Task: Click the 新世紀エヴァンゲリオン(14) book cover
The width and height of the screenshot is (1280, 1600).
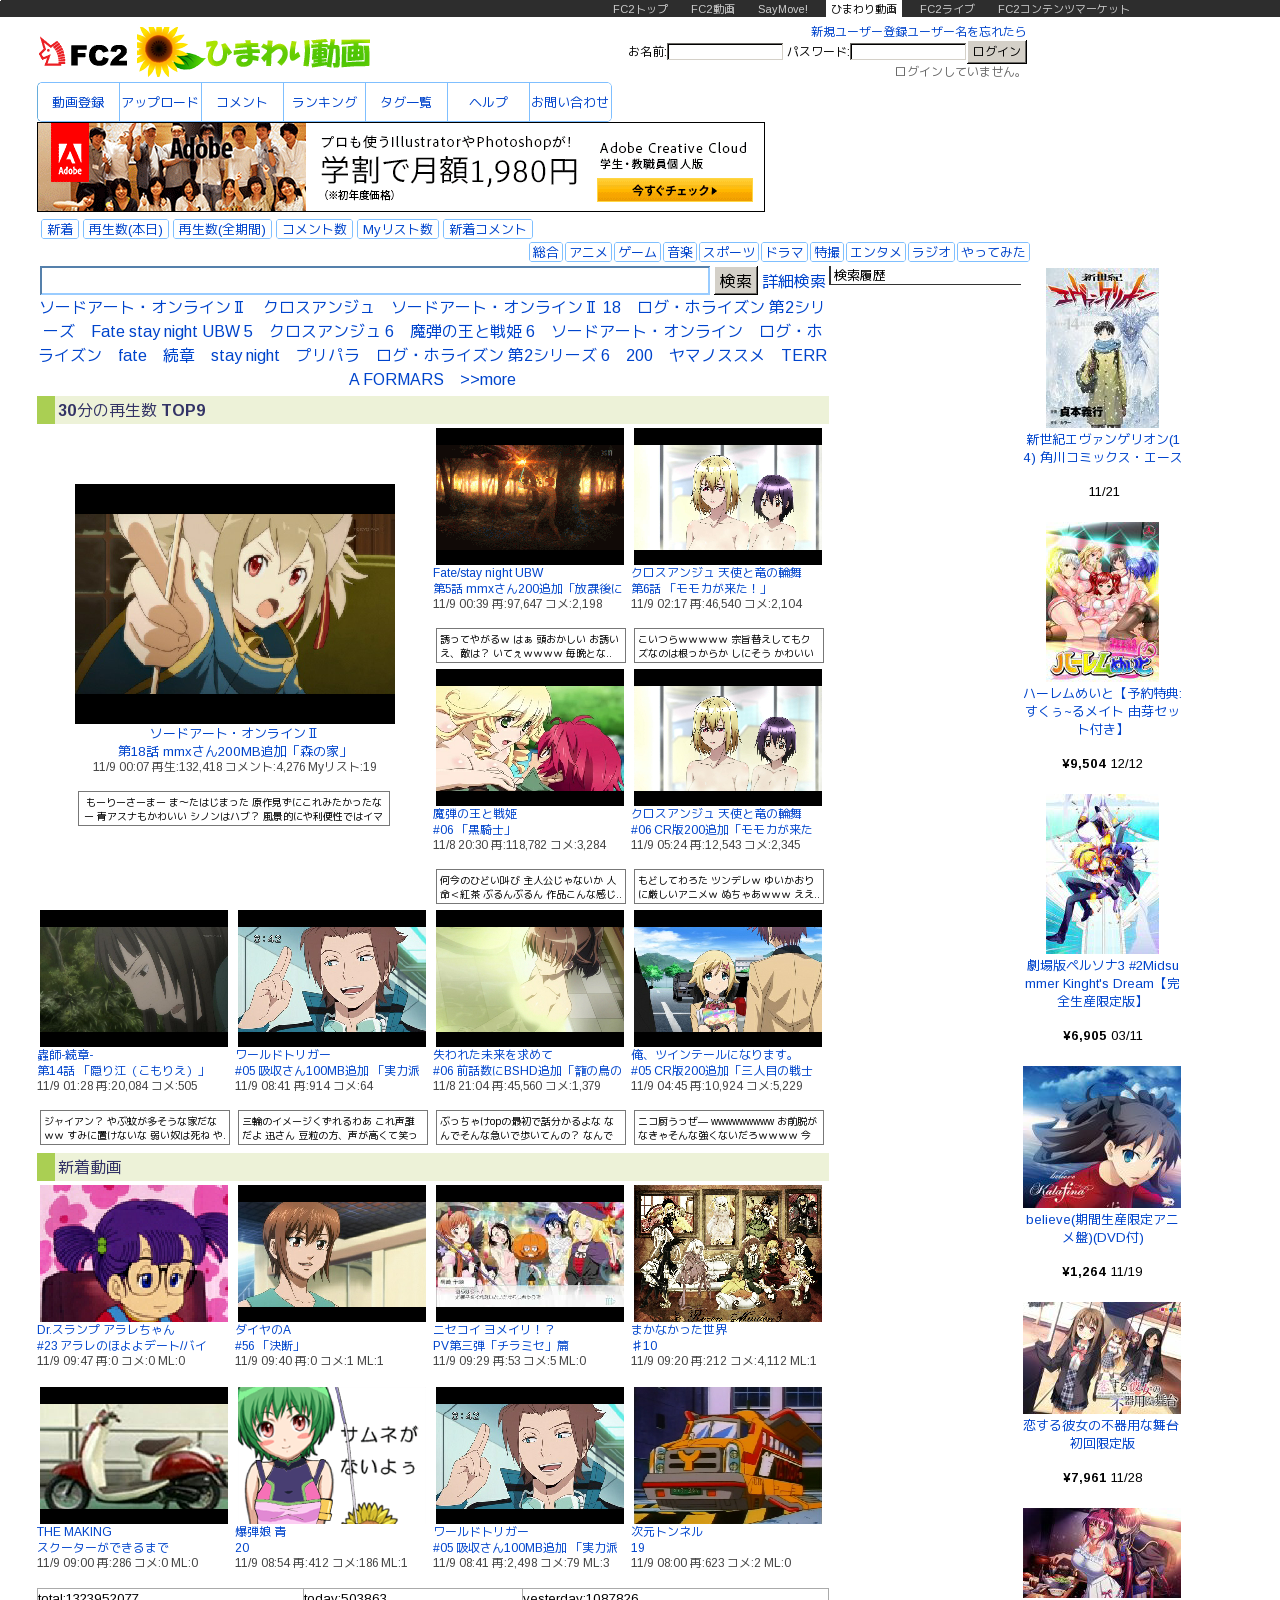Action: click(1102, 348)
